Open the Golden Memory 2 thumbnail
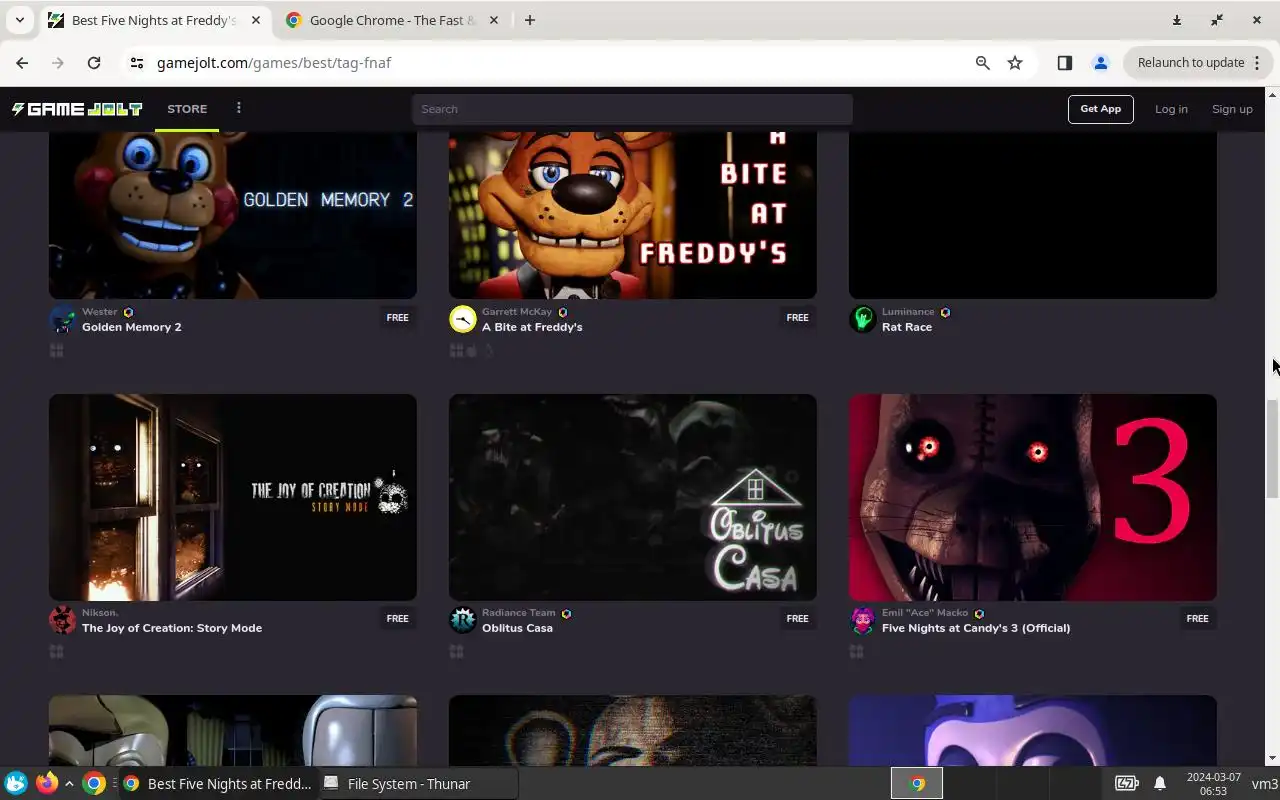1280x800 pixels. coord(233,215)
